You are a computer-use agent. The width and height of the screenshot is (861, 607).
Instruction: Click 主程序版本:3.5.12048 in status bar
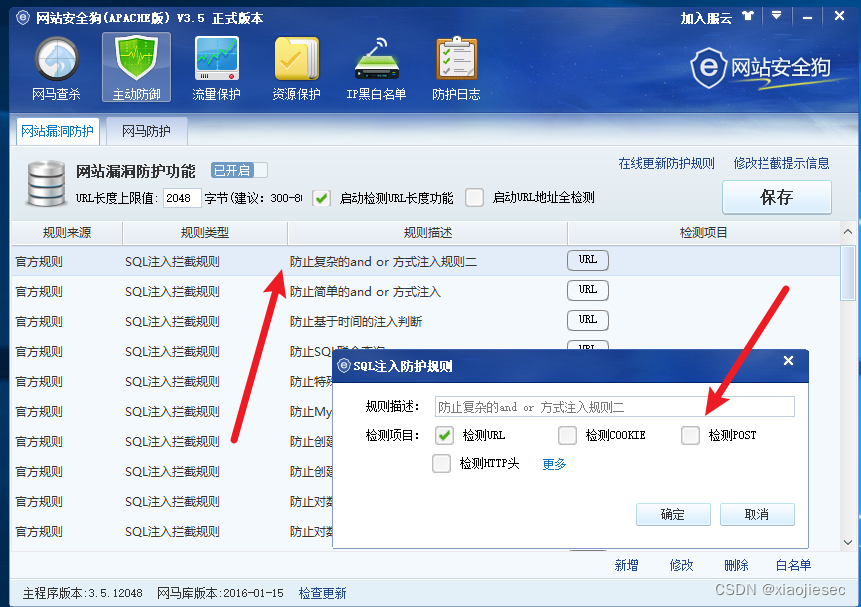pyautogui.click(x=82, y=593)
